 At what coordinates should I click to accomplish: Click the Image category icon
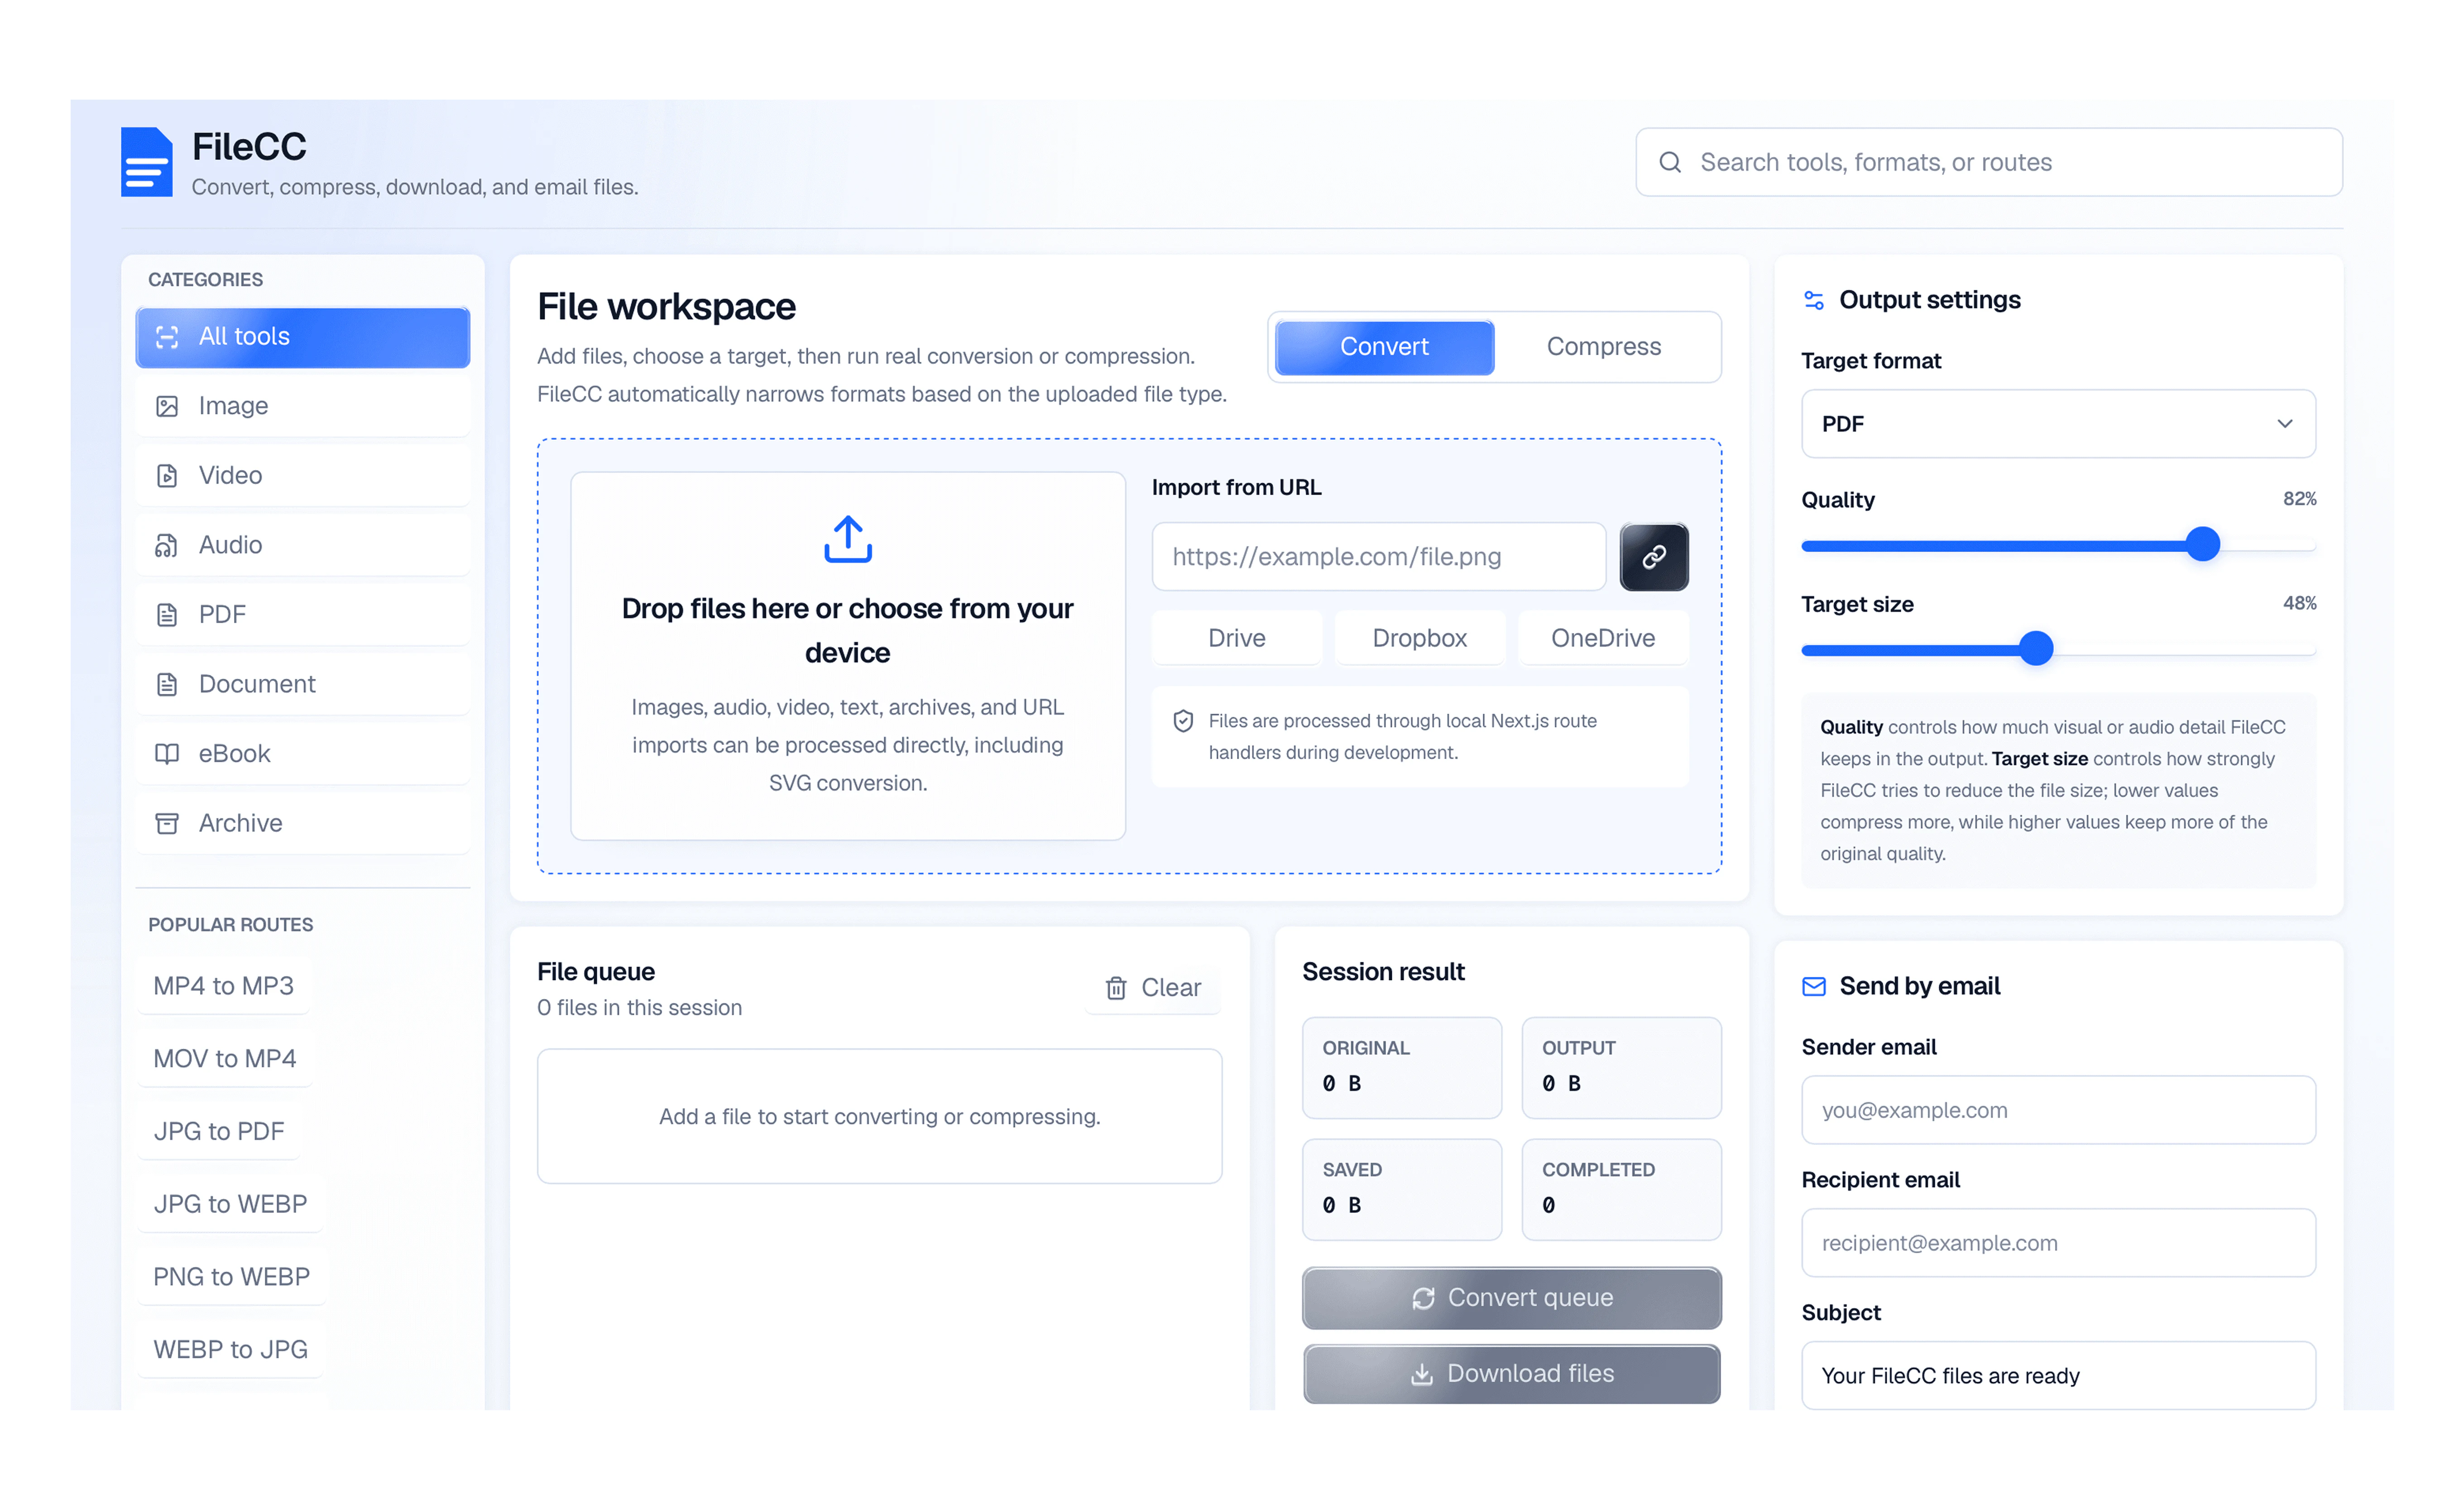167,406
